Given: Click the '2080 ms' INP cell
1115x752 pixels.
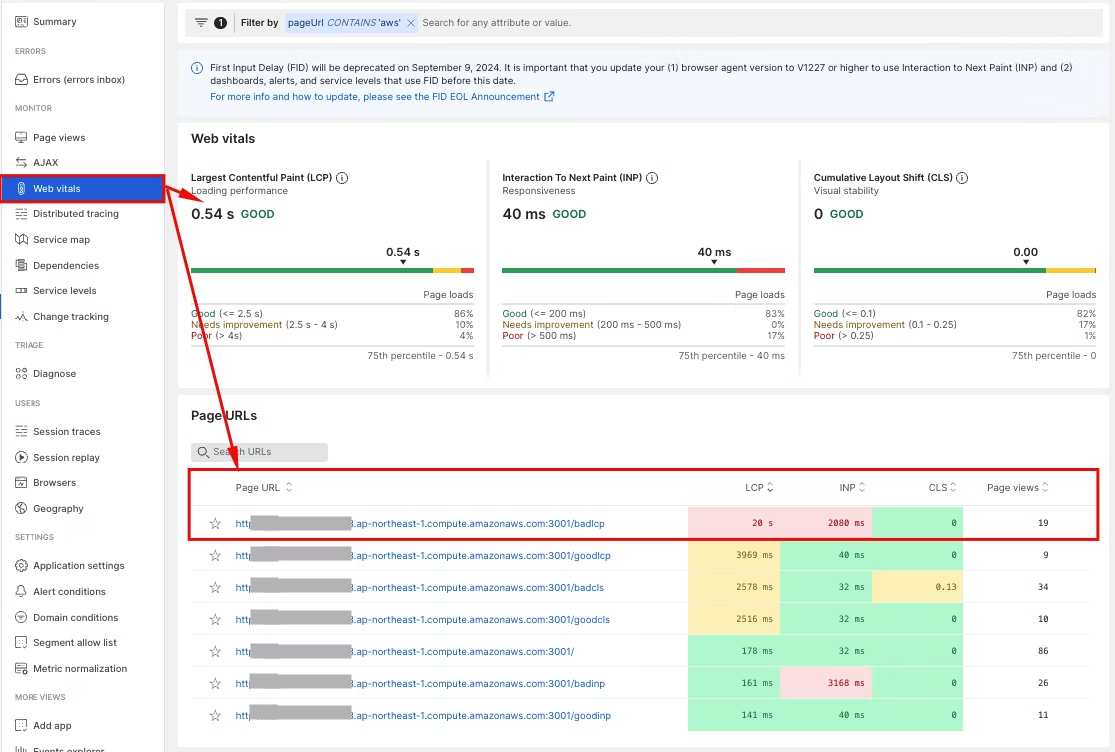Looking at the screenshot, I should (826, 523).
